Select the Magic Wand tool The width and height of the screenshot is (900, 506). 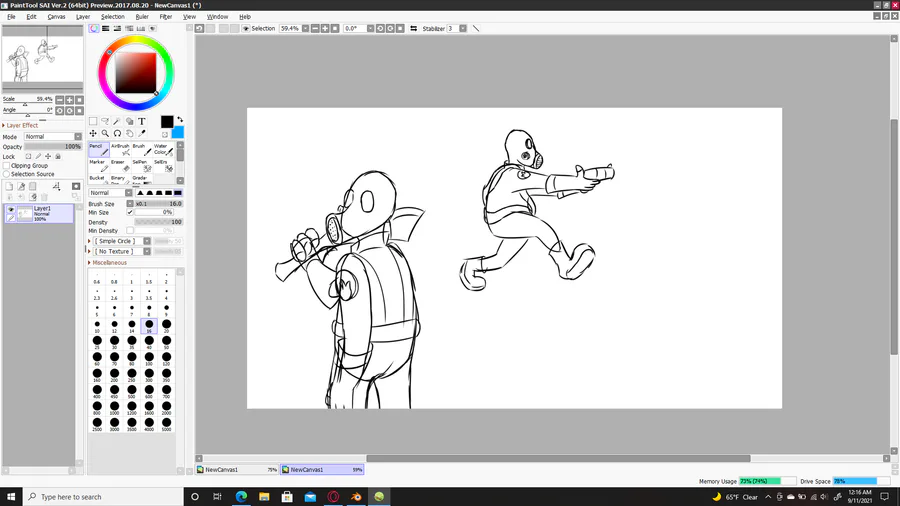[x=117, y=121]
